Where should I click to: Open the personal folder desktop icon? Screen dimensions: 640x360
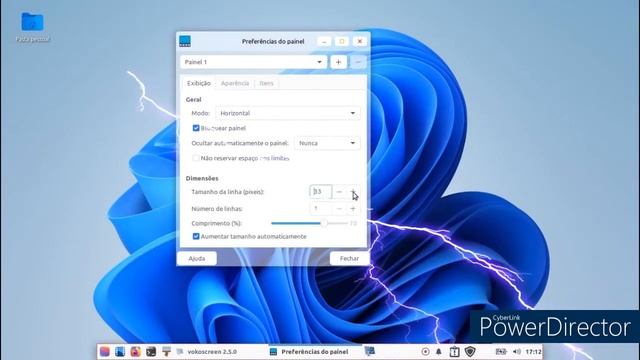coord(32,27)
